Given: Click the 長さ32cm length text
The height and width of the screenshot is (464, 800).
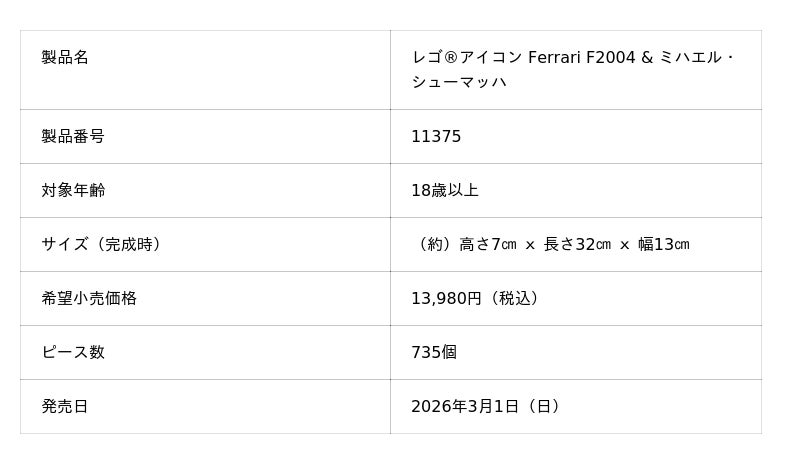Looking at the screenshot, I should (x=577, y=244).
